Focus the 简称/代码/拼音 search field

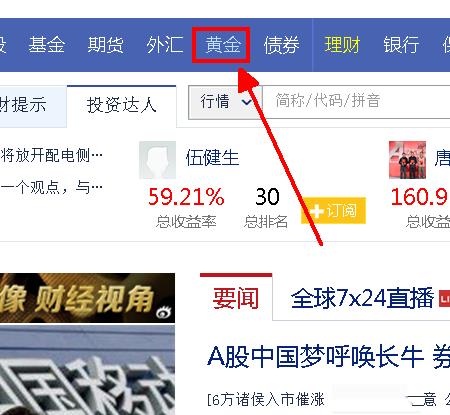coord(356,101)
